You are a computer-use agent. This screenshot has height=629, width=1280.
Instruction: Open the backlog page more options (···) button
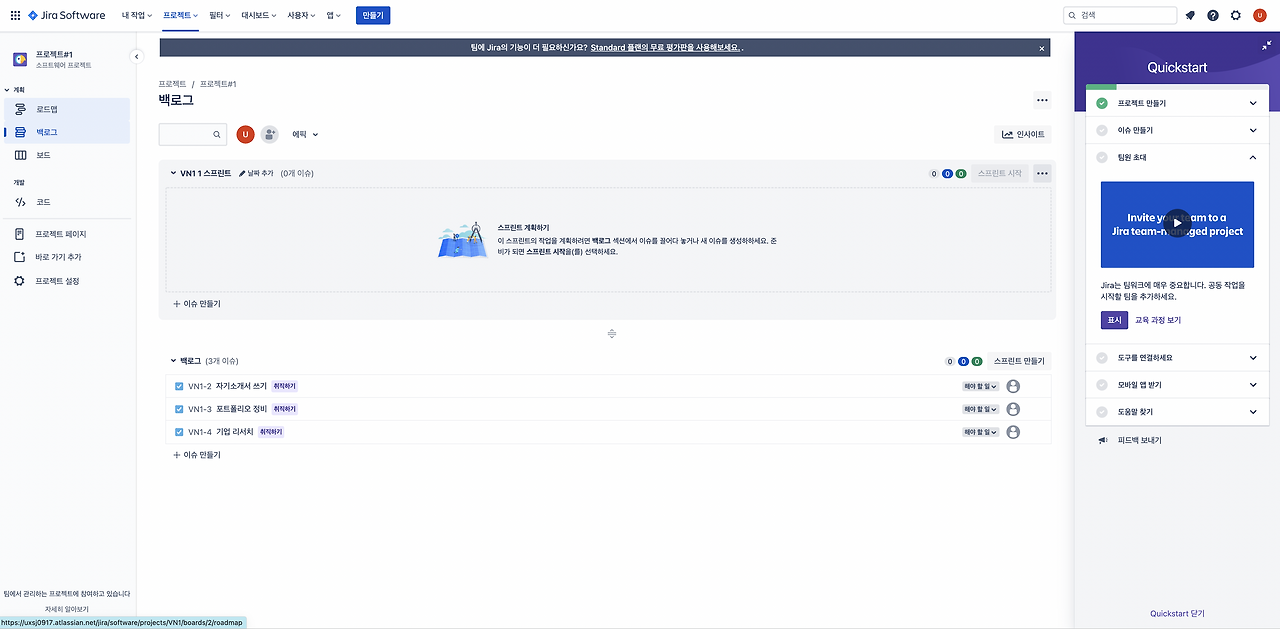click(x=1042, y=100)
